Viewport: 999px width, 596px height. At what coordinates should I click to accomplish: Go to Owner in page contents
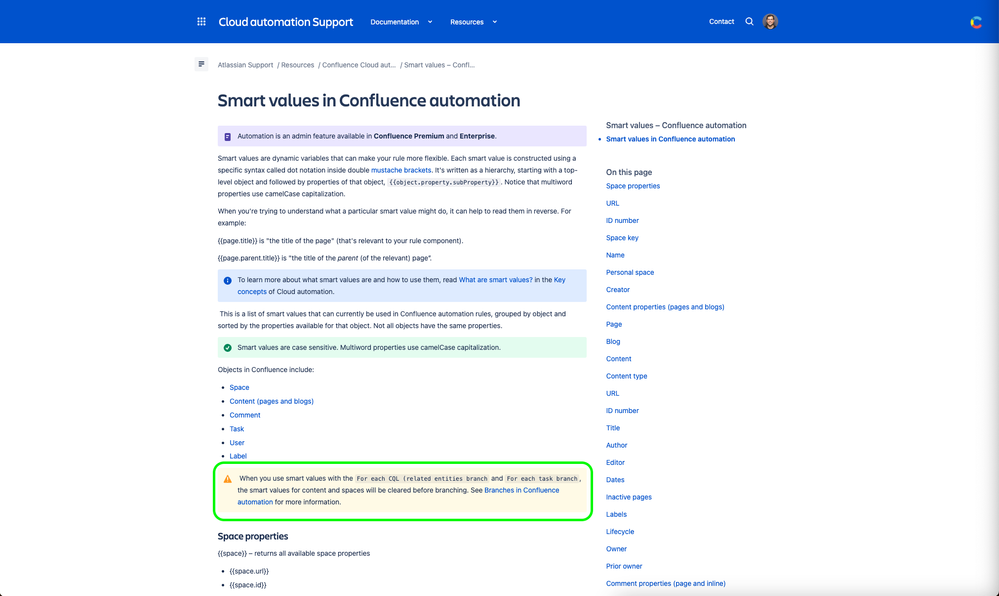point(616,549)
